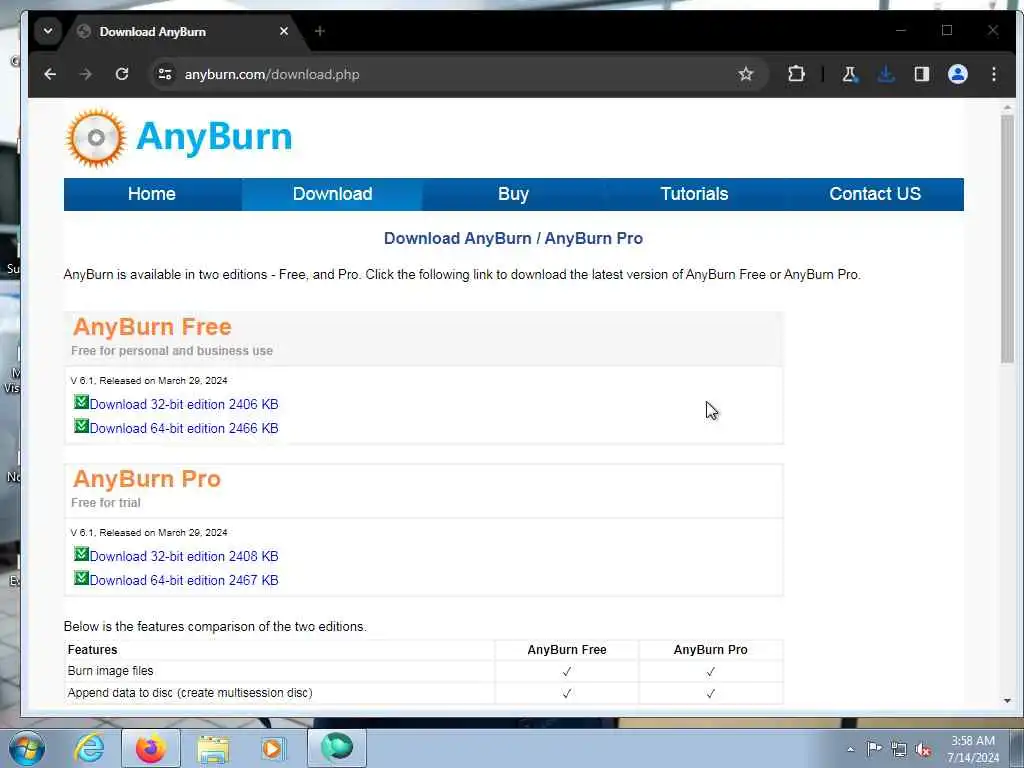
Task: Open site information icon in address bar
Action: point(165,74)
